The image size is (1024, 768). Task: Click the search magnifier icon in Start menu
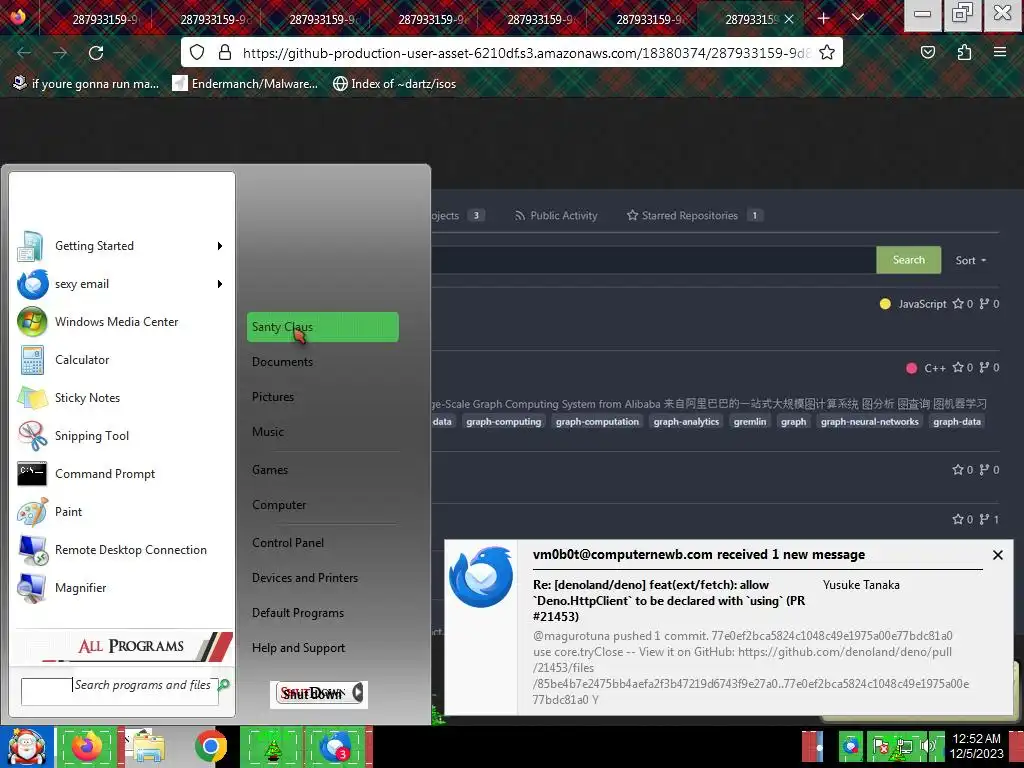click(224, 684)
